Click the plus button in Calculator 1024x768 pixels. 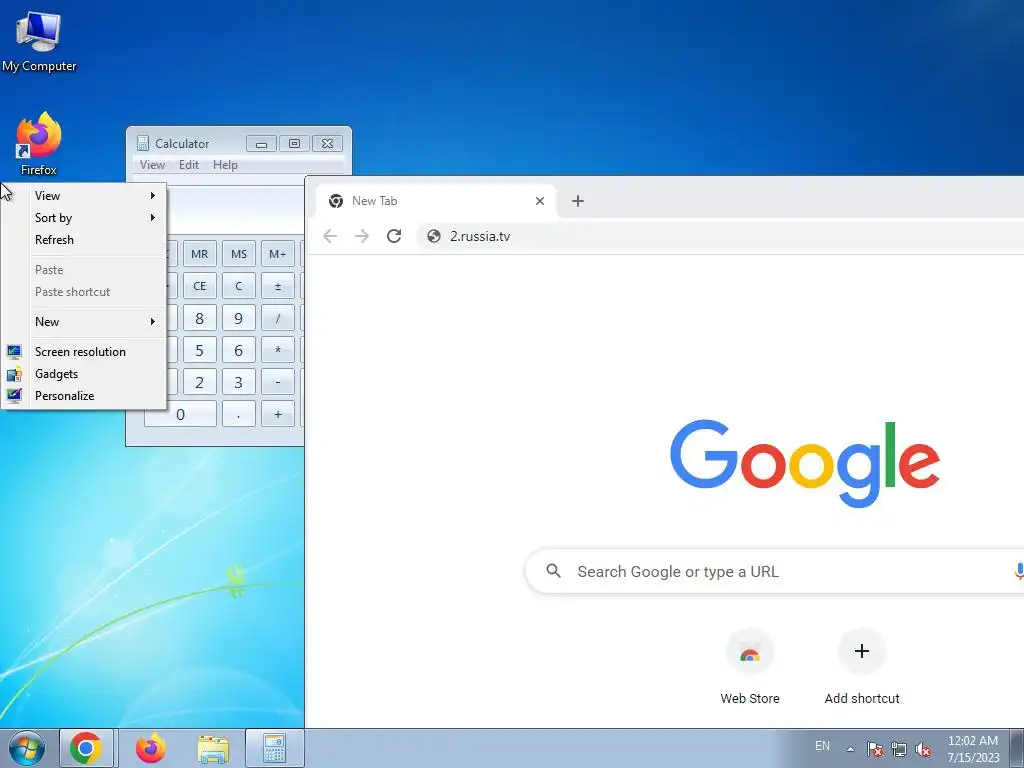[x=278, y=414]
